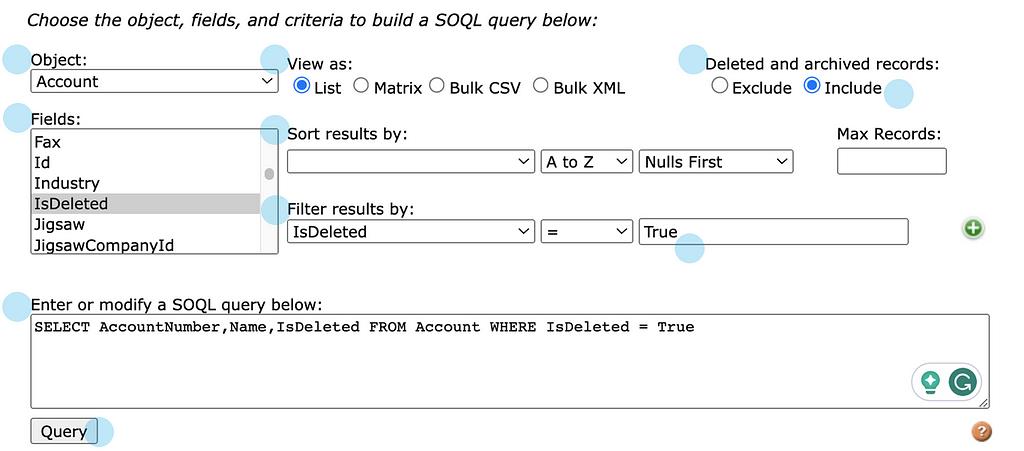The width and height of the screenshot is (1024, 451).
Task: Open the Object dropdown showing Account
Action: coord(154,82)
